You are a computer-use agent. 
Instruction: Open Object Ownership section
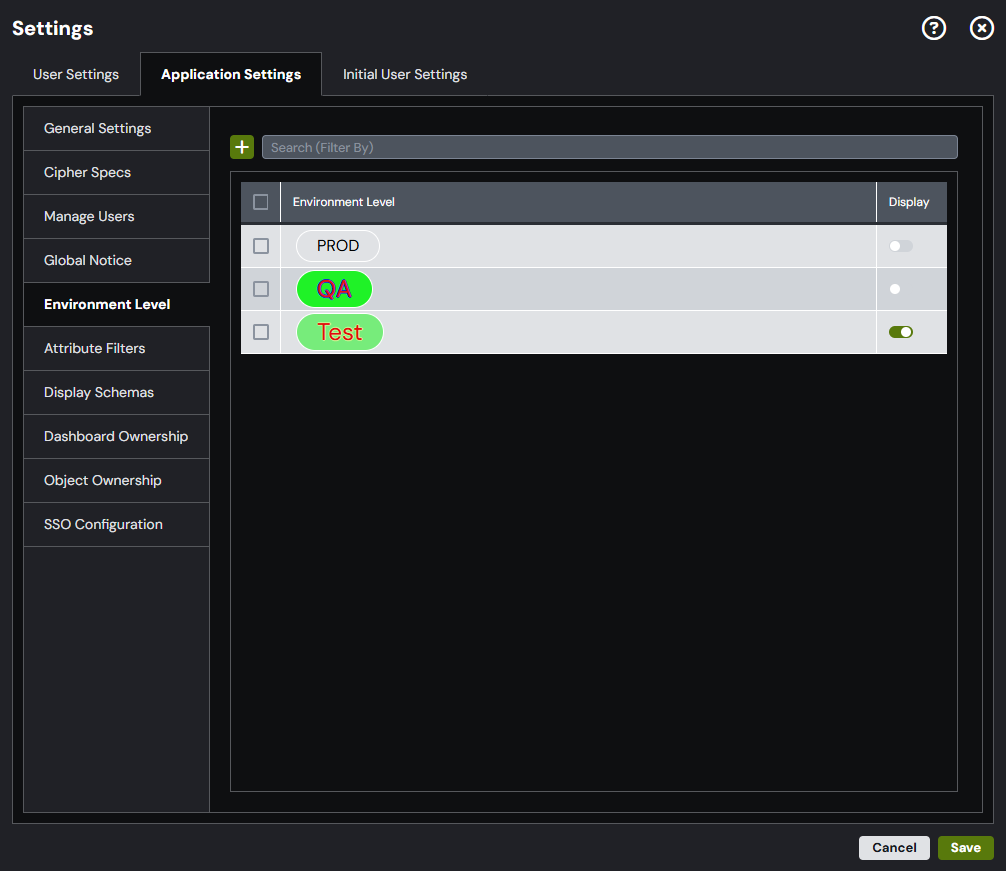click(117, 480)
